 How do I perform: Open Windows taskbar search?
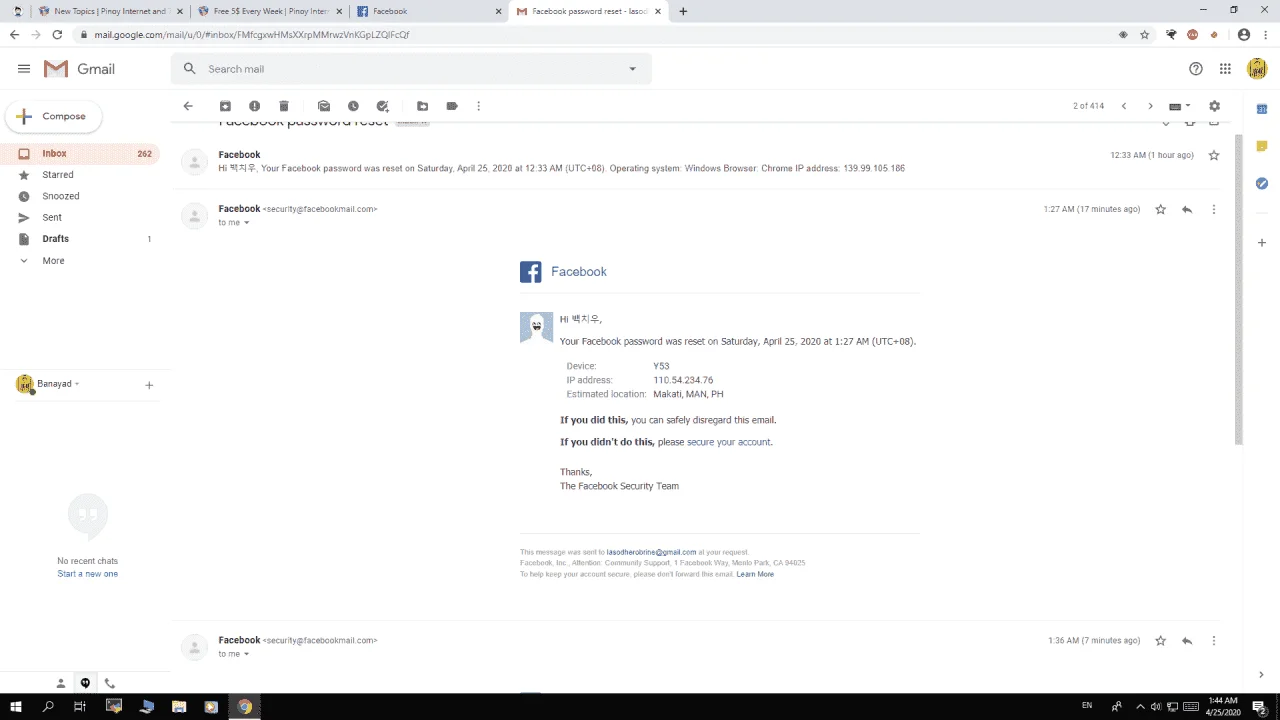pos(48,706)
